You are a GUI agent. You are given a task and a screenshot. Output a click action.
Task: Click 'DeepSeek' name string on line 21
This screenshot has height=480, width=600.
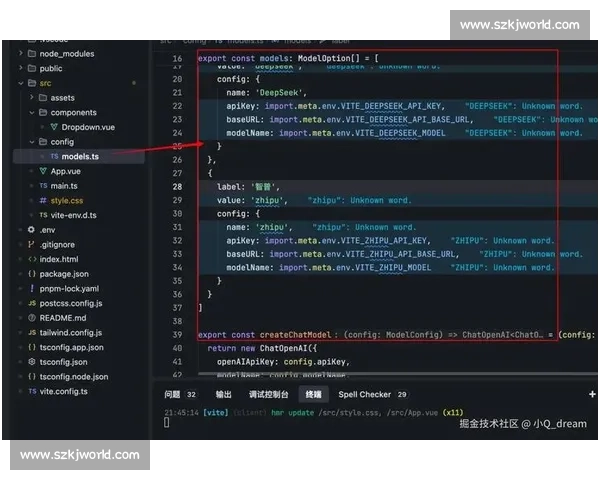tap(279, 93)
